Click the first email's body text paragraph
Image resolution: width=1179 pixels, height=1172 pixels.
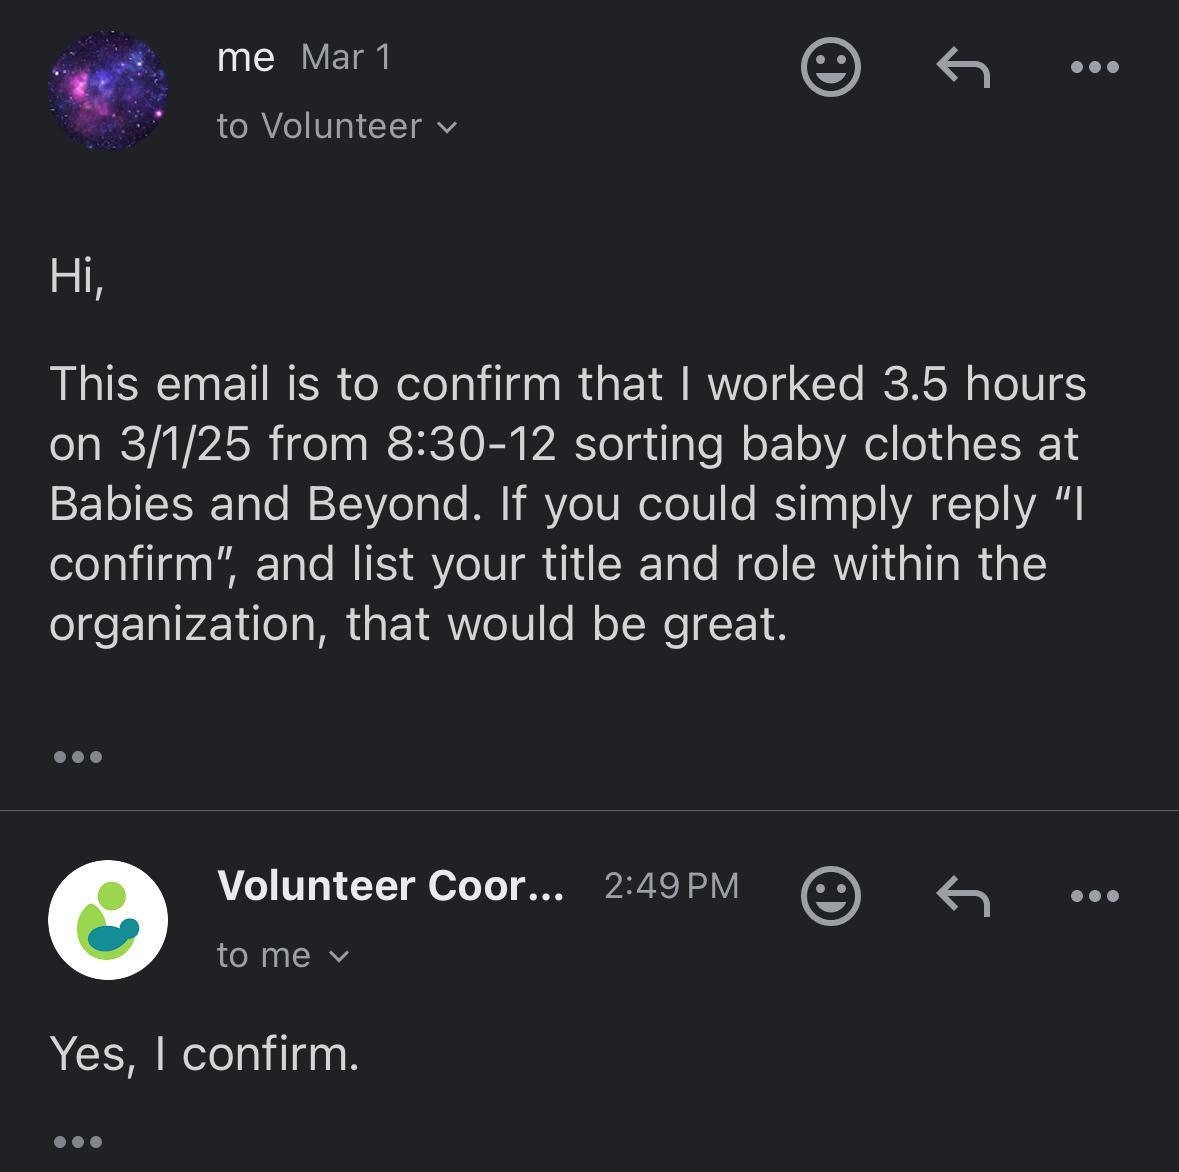(x=566, y=503)
